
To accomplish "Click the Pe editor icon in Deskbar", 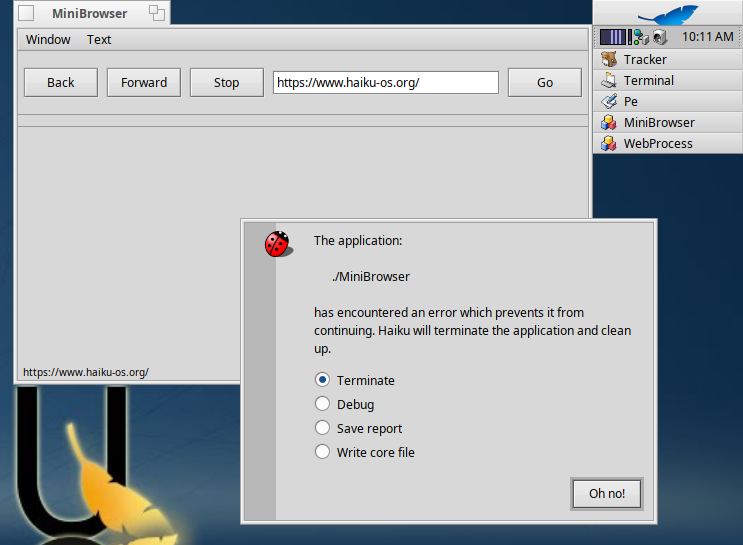I will (609, 101).
